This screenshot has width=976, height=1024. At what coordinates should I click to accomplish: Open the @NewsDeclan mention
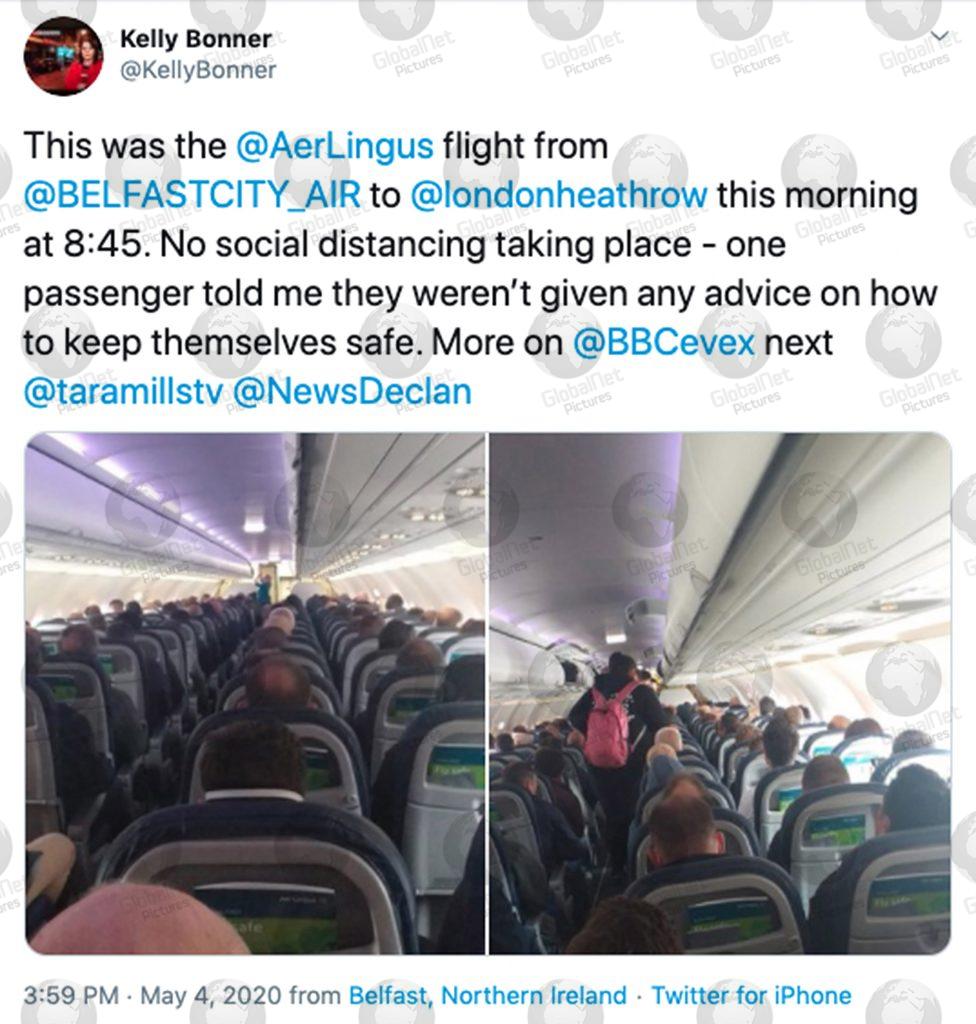coord(351,392)
